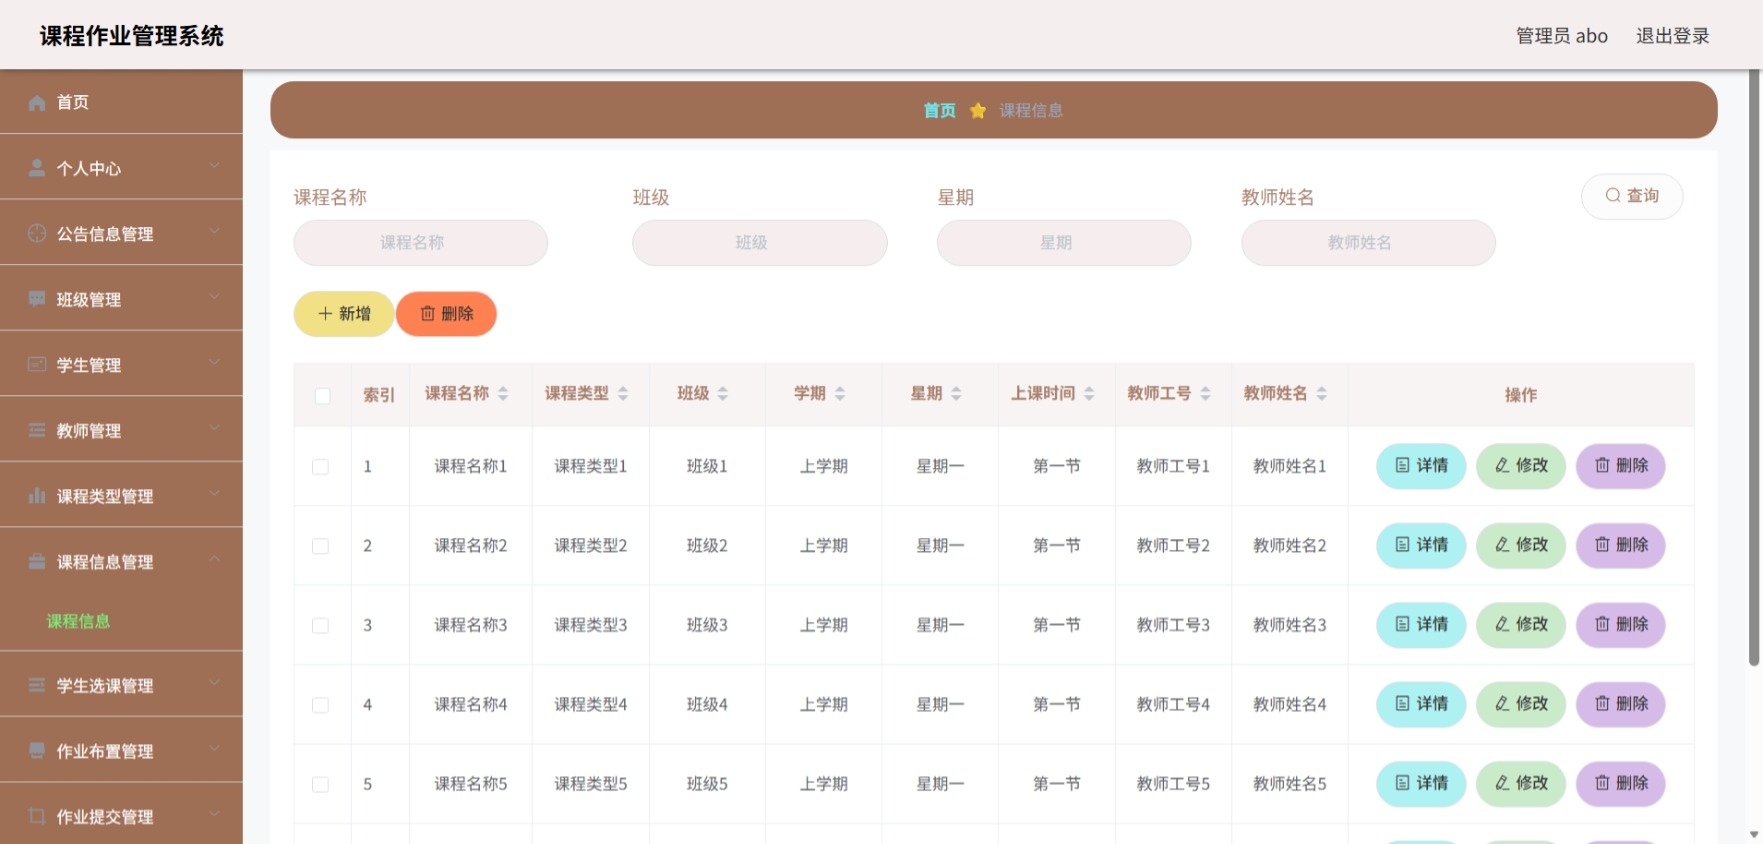
Task: Click the plus icon in the 新增 button
Action: coord(325,314)
